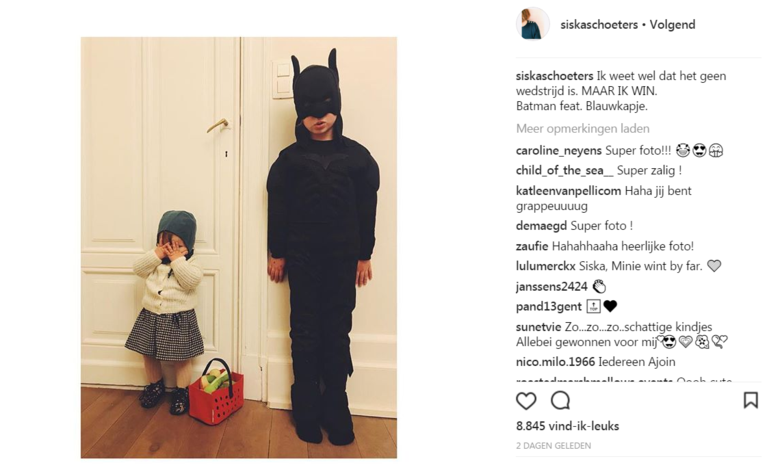The width and height of the screenshot is (767, 474).
Task: Visit child_of_the_sea__ profile
Action: (x=564, y=171)
